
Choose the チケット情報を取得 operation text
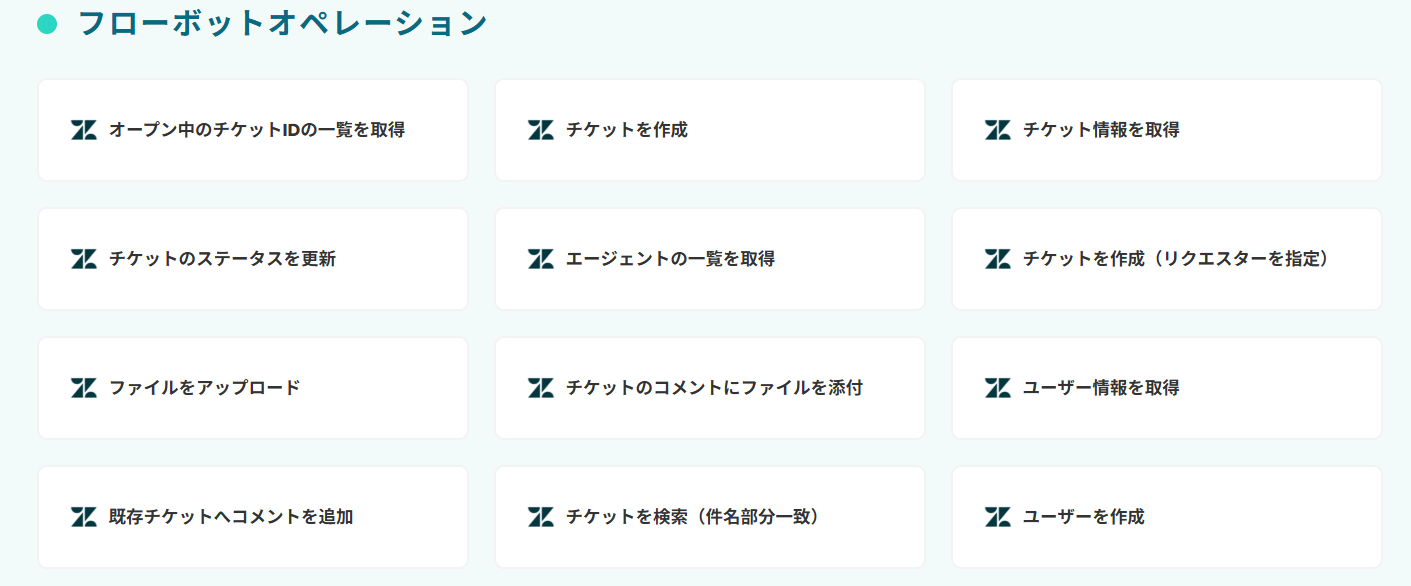click(1101, 130)
